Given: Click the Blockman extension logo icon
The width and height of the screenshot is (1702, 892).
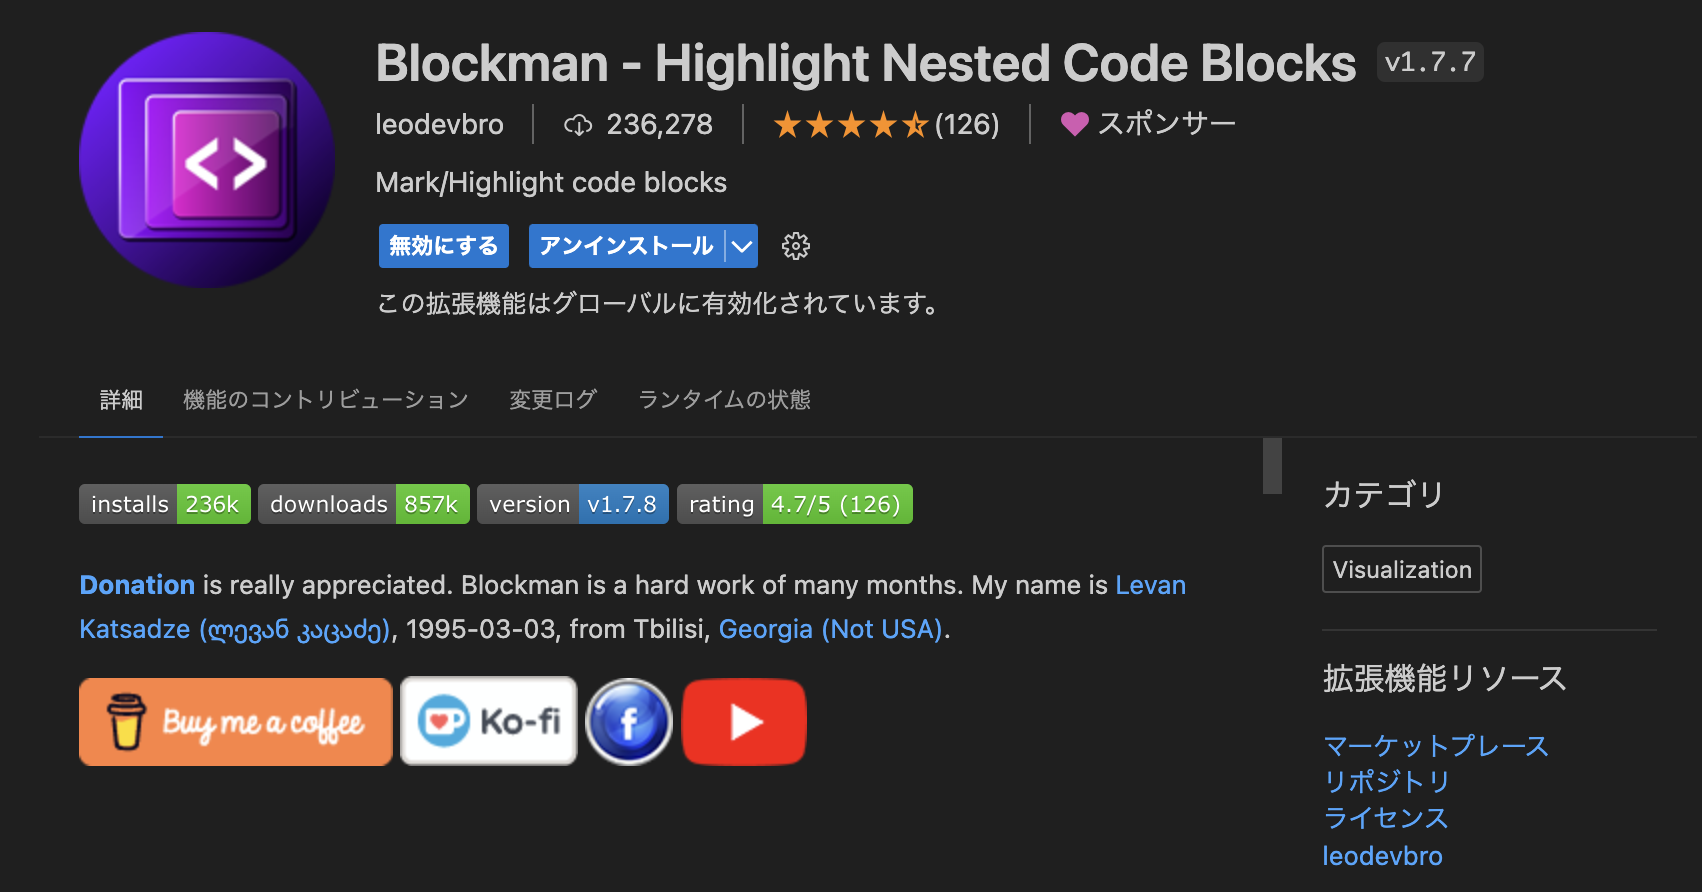Looking at the screenshot, I should [207, 160].
